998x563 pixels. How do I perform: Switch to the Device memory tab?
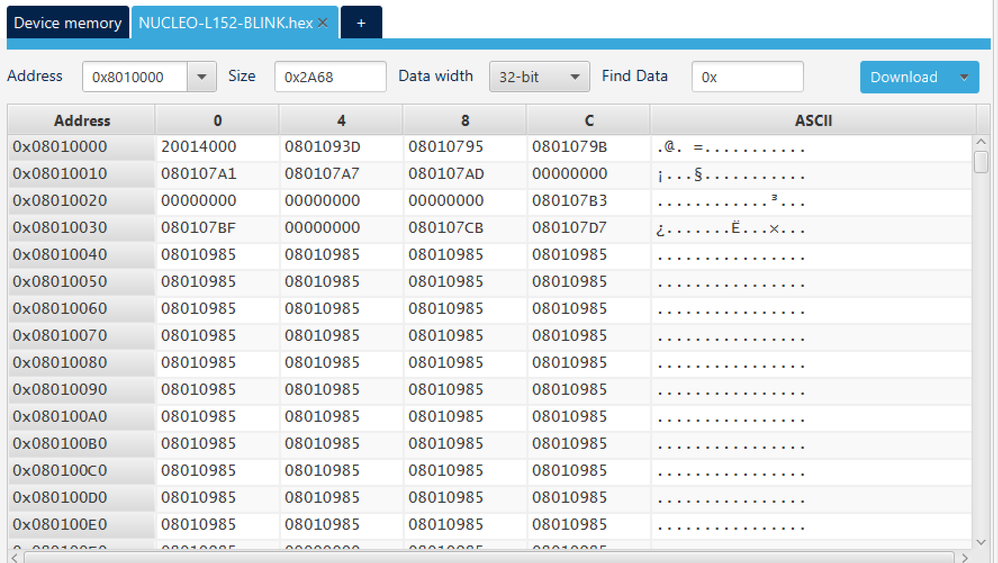tap(67, 23)
